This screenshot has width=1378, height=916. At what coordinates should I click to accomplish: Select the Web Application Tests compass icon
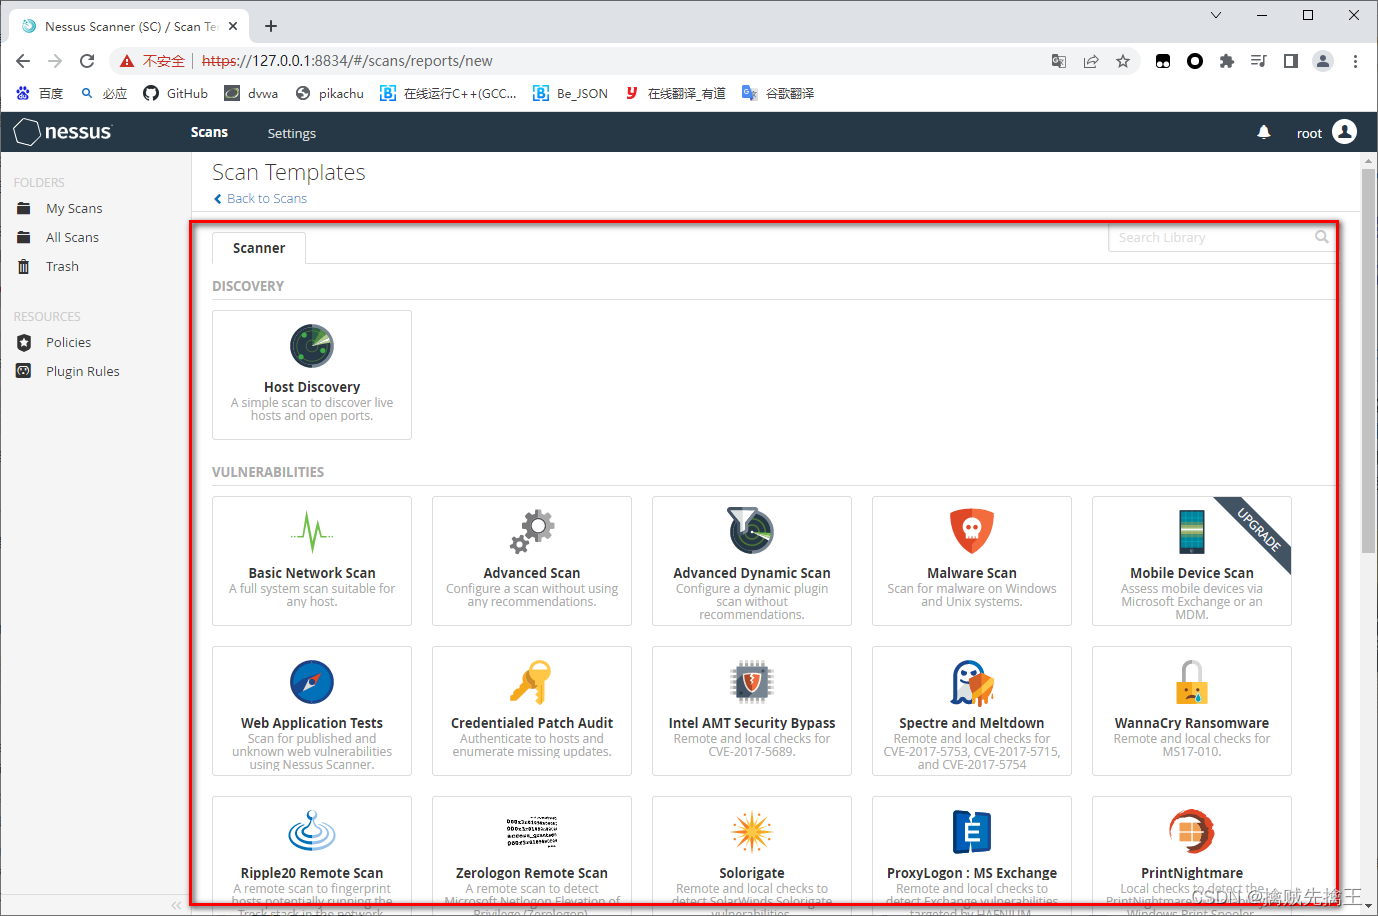point(312,682)
